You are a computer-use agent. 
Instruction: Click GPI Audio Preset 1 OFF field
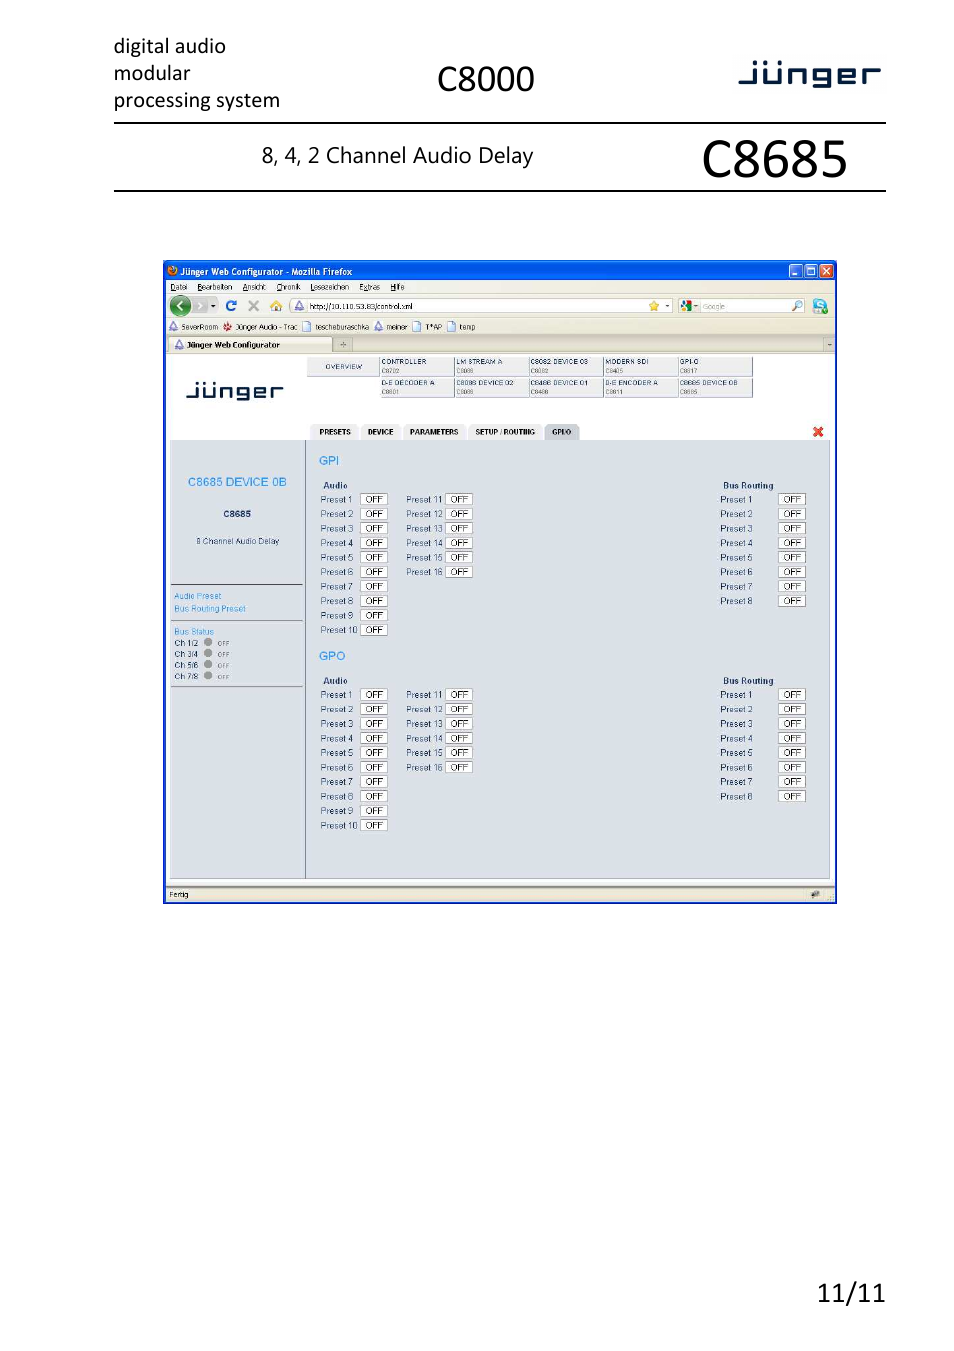(374, 499)
